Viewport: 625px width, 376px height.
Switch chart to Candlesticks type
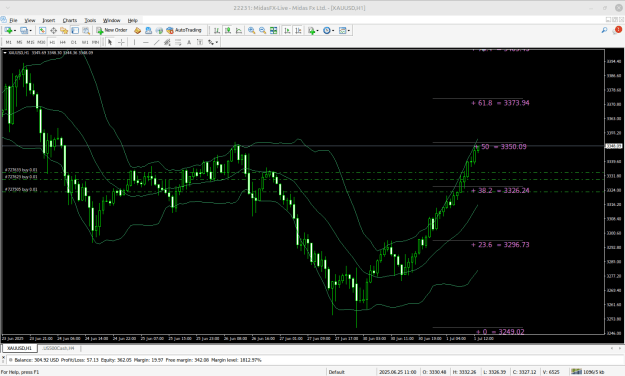point(228,30)
